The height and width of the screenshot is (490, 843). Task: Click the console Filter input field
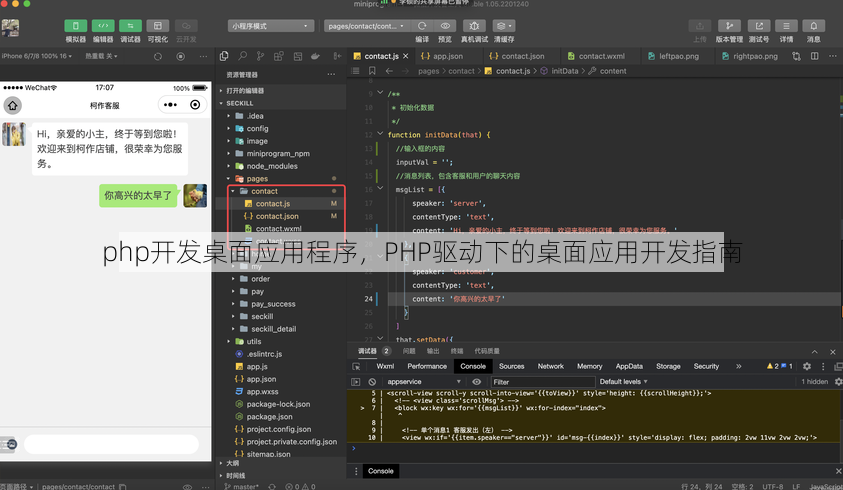coord(542,382)
